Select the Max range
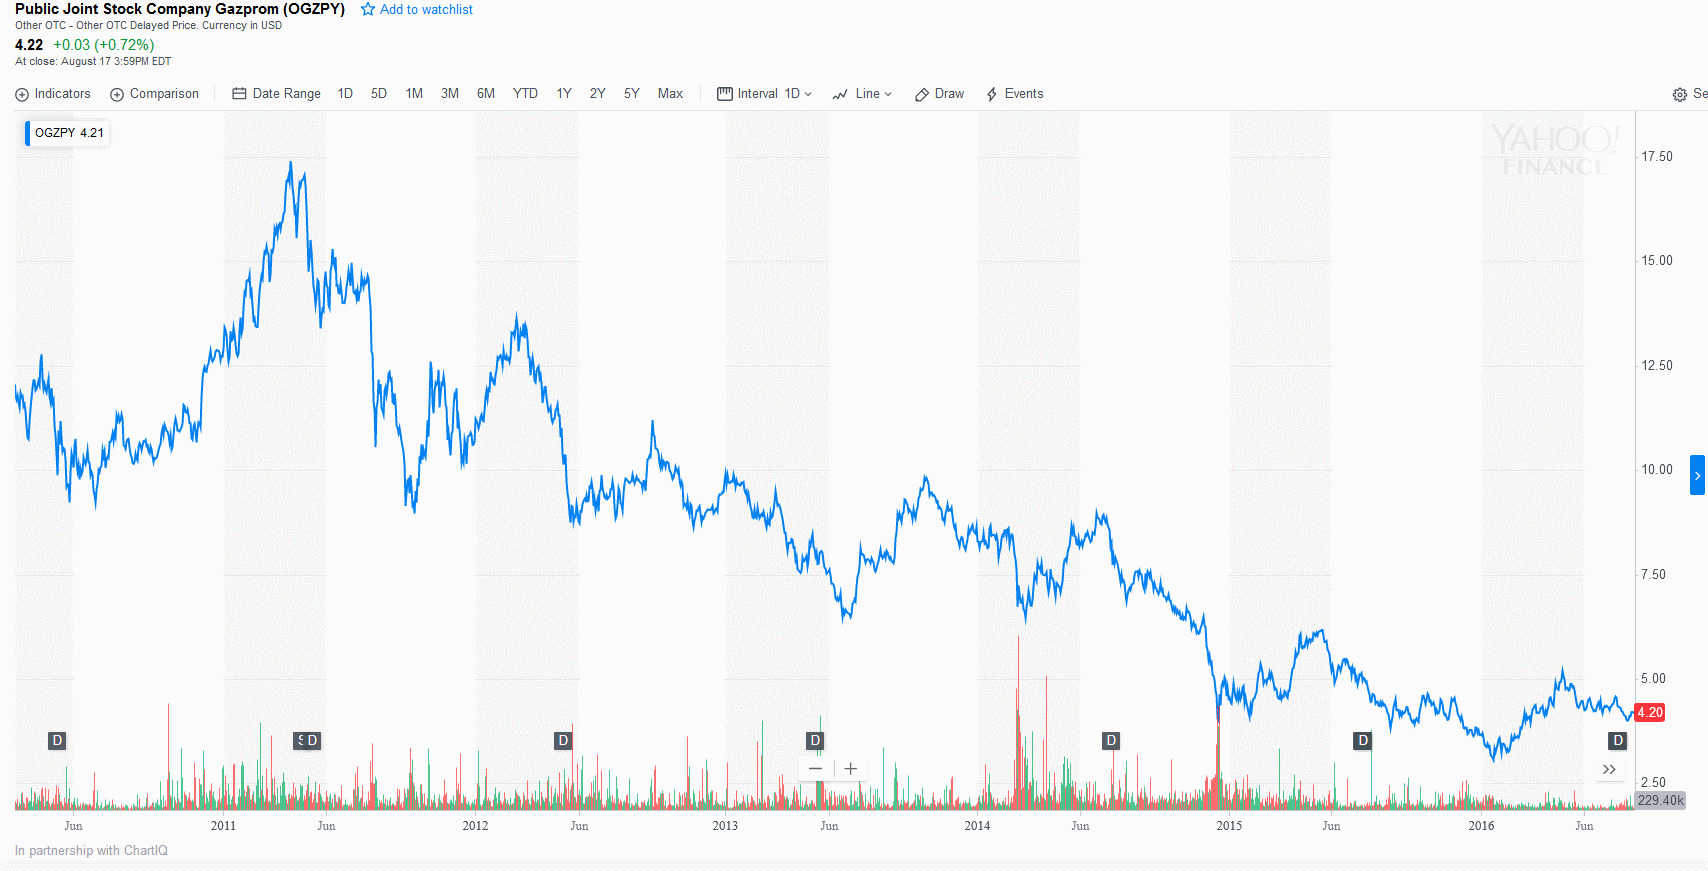Screen dimensions: 1708x871 click(x=670, y=94)
